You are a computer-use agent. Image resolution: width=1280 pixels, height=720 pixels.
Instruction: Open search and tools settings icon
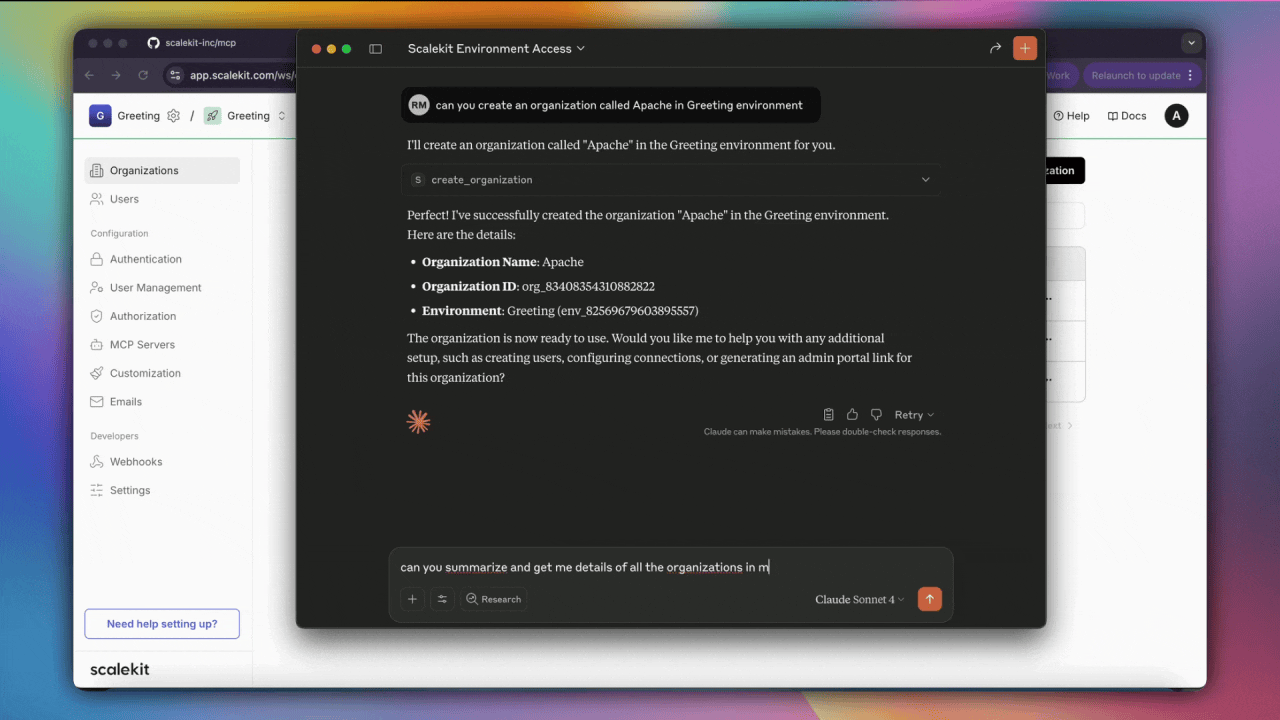442,599
